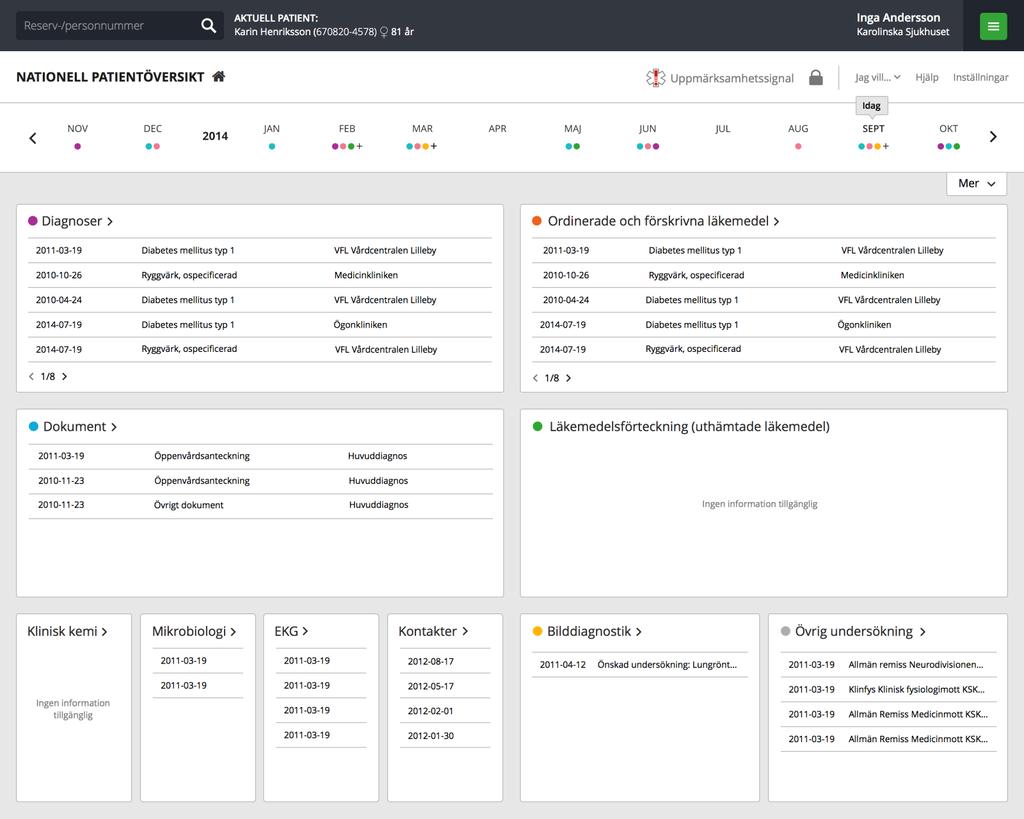1024x819 pixels.
Task: Click the 2014 year label on timeline
Action: [215, 136]
